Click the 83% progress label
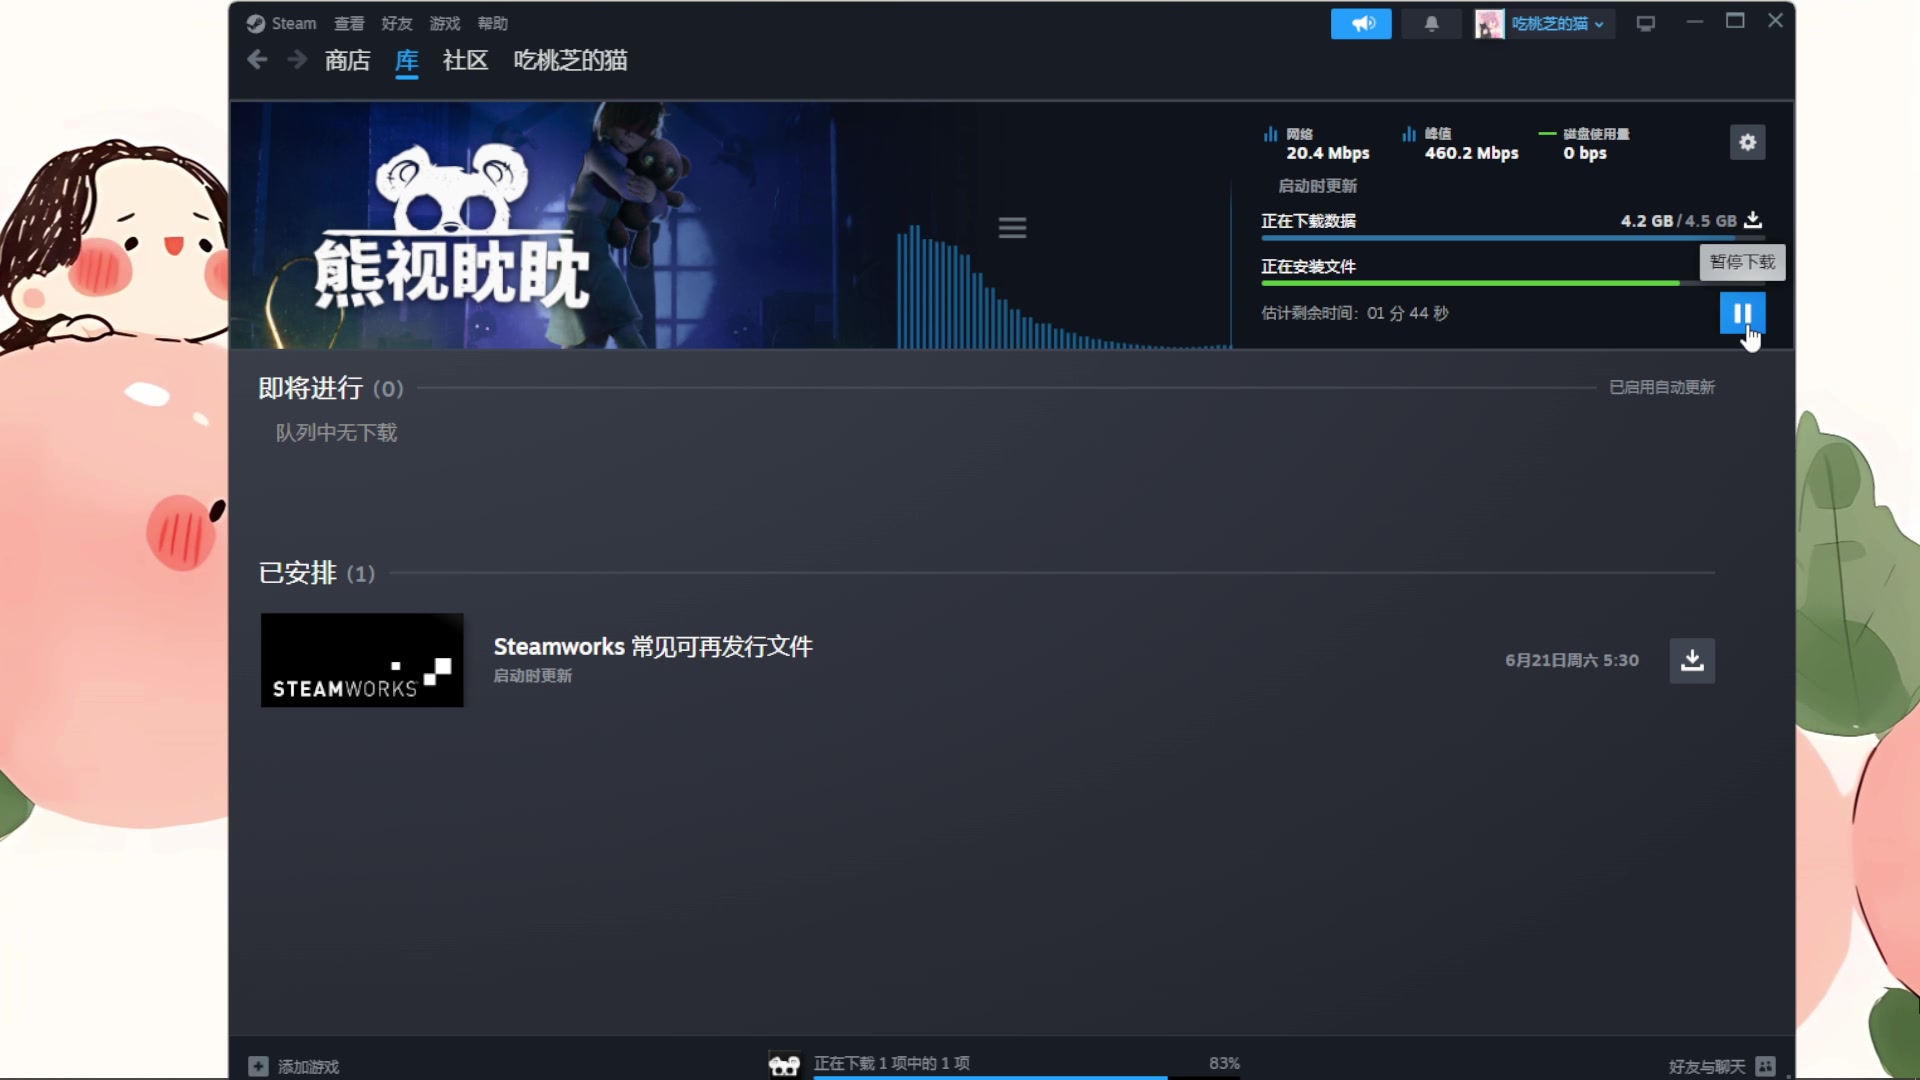 [1224, 1063]
